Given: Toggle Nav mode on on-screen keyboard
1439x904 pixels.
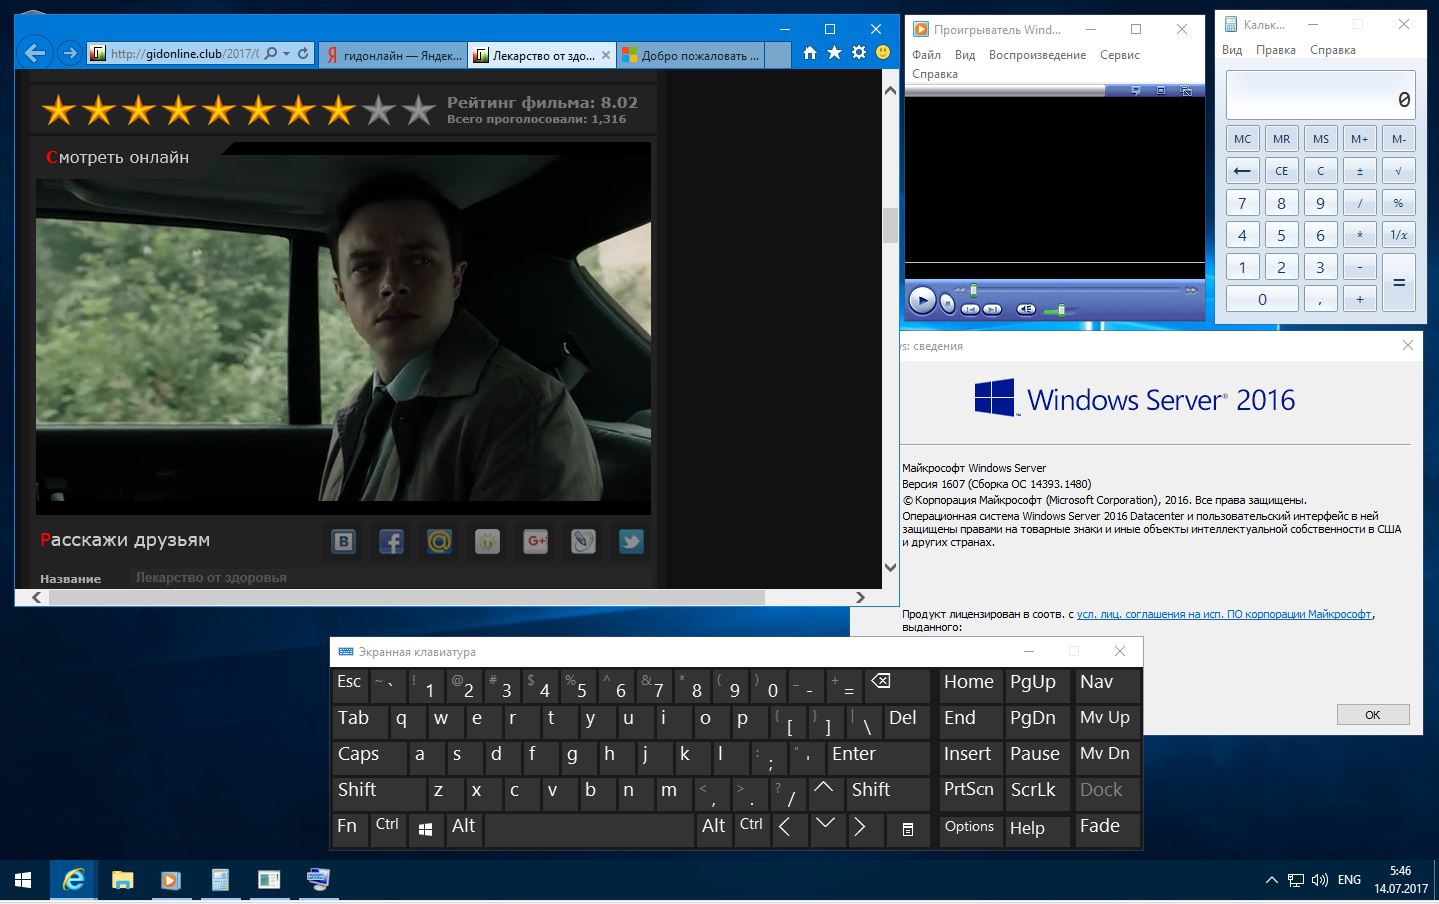Looking at the screenshot, I should 1108,686.
